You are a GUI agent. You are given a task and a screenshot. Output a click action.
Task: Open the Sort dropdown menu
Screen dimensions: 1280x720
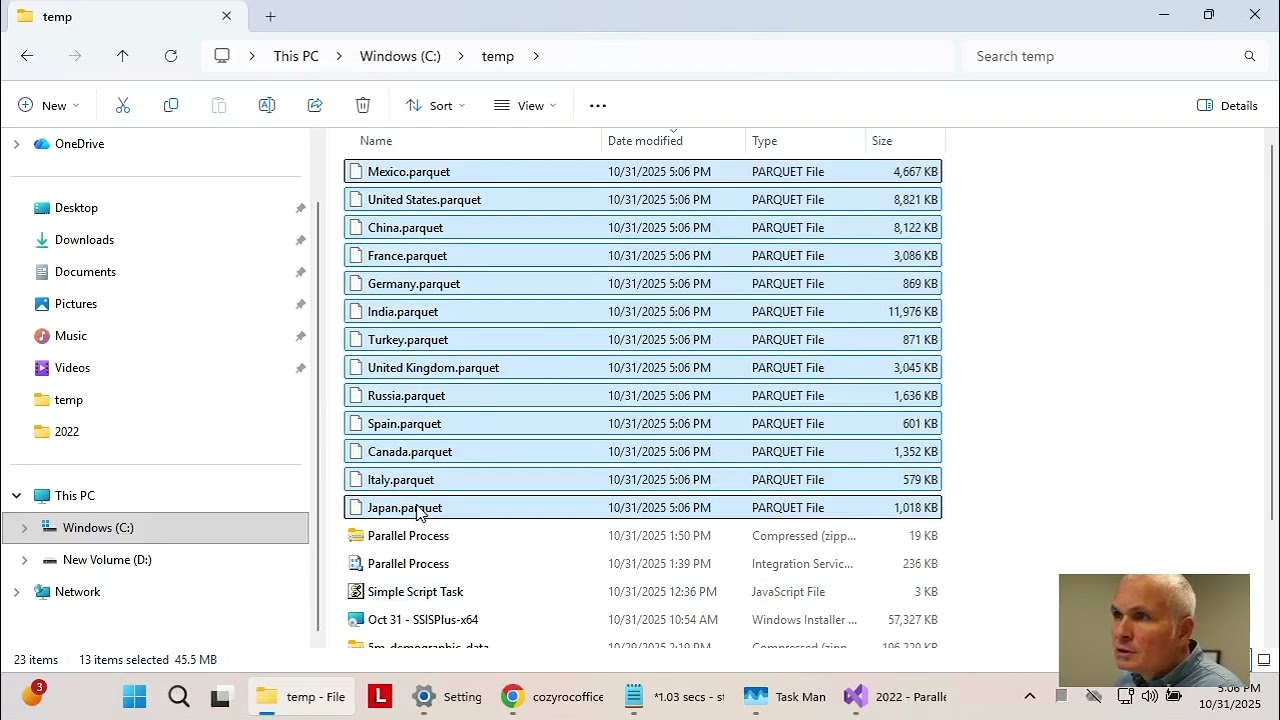[x=435, y=105]
